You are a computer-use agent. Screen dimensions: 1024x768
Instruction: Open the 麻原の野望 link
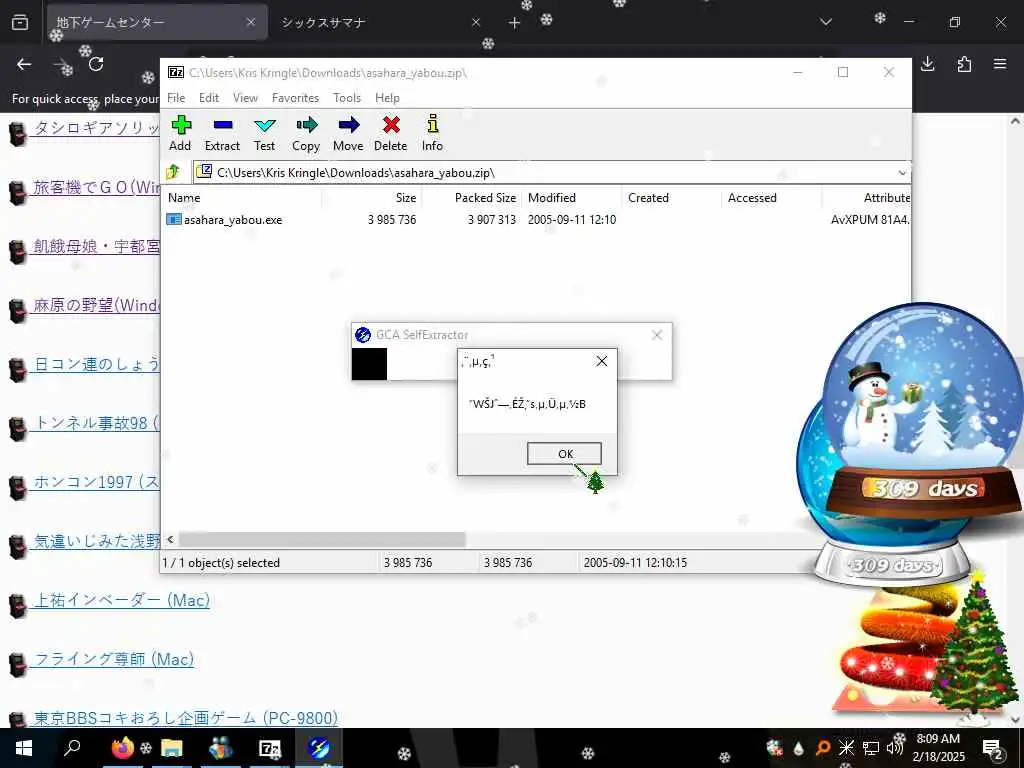[x=96, y=305]
